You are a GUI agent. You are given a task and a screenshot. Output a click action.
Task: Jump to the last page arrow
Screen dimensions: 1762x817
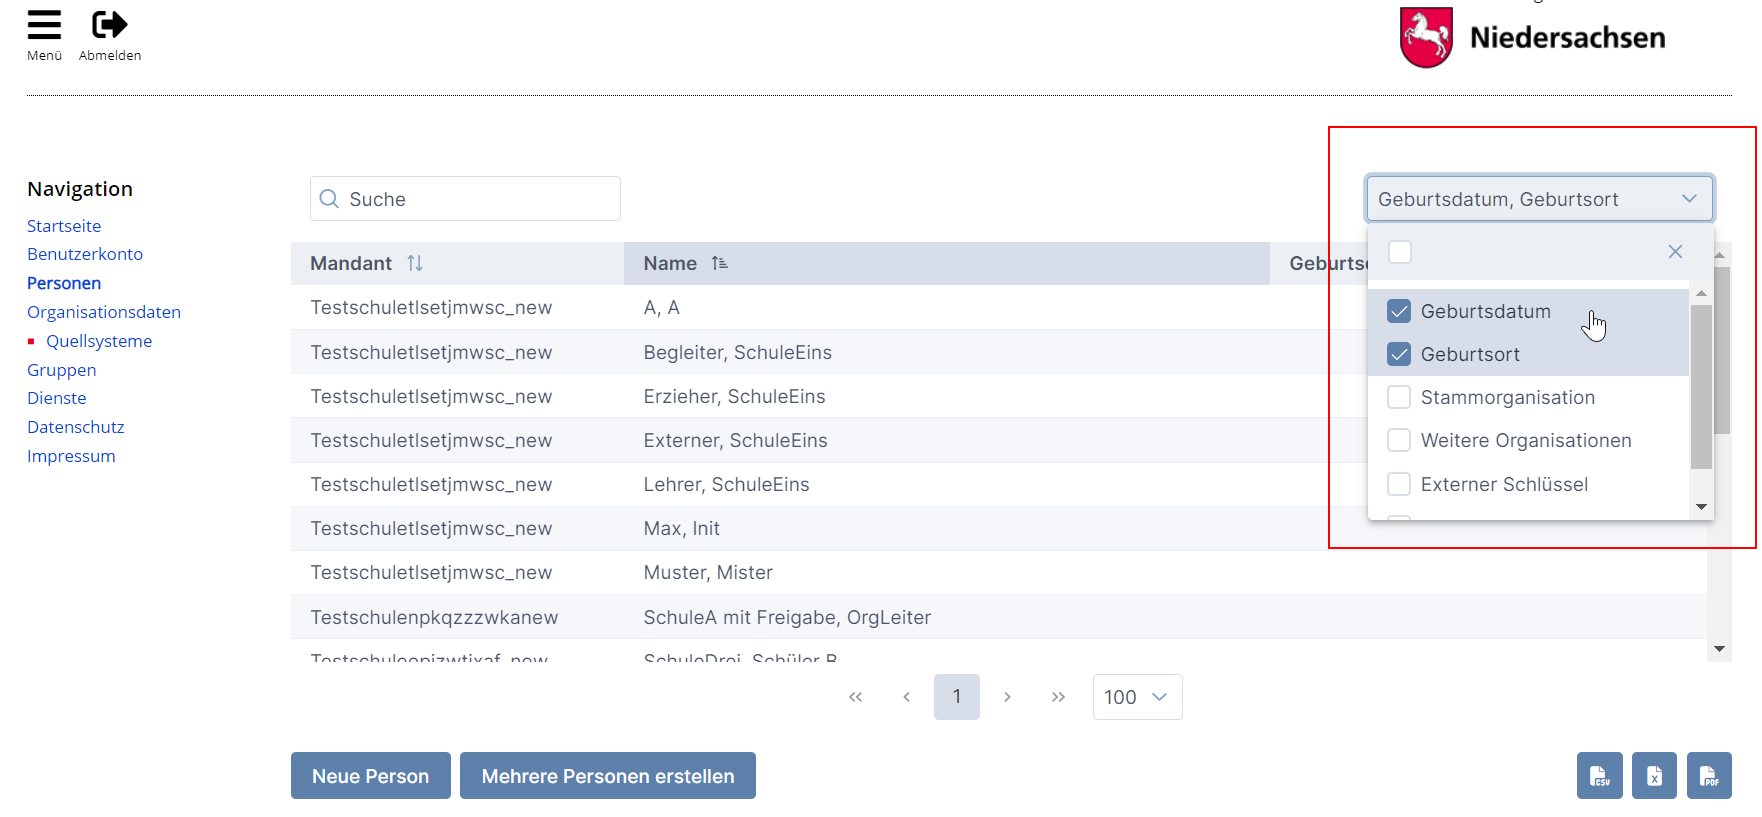click(x=1058, y=697)
